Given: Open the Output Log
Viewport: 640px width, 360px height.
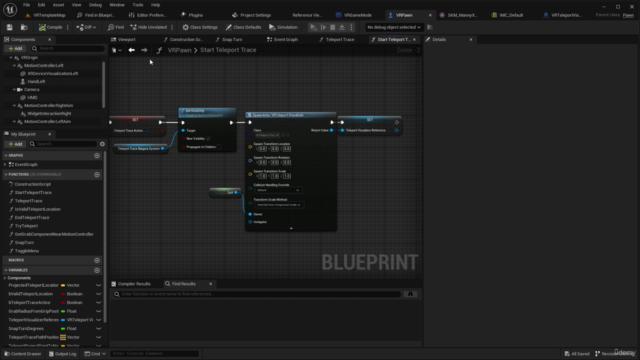Looking at the screenshot, I should [62, 354].
